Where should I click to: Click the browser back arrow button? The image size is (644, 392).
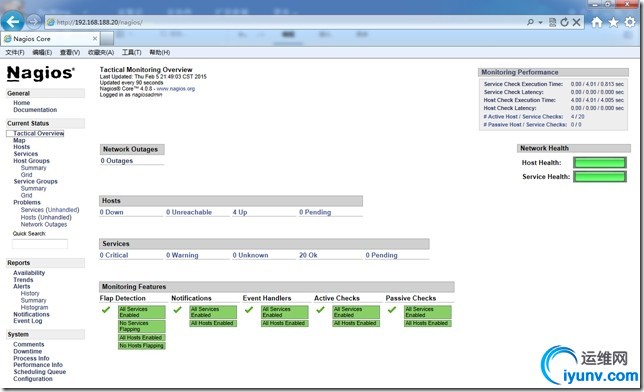click(x=12, y=21)
